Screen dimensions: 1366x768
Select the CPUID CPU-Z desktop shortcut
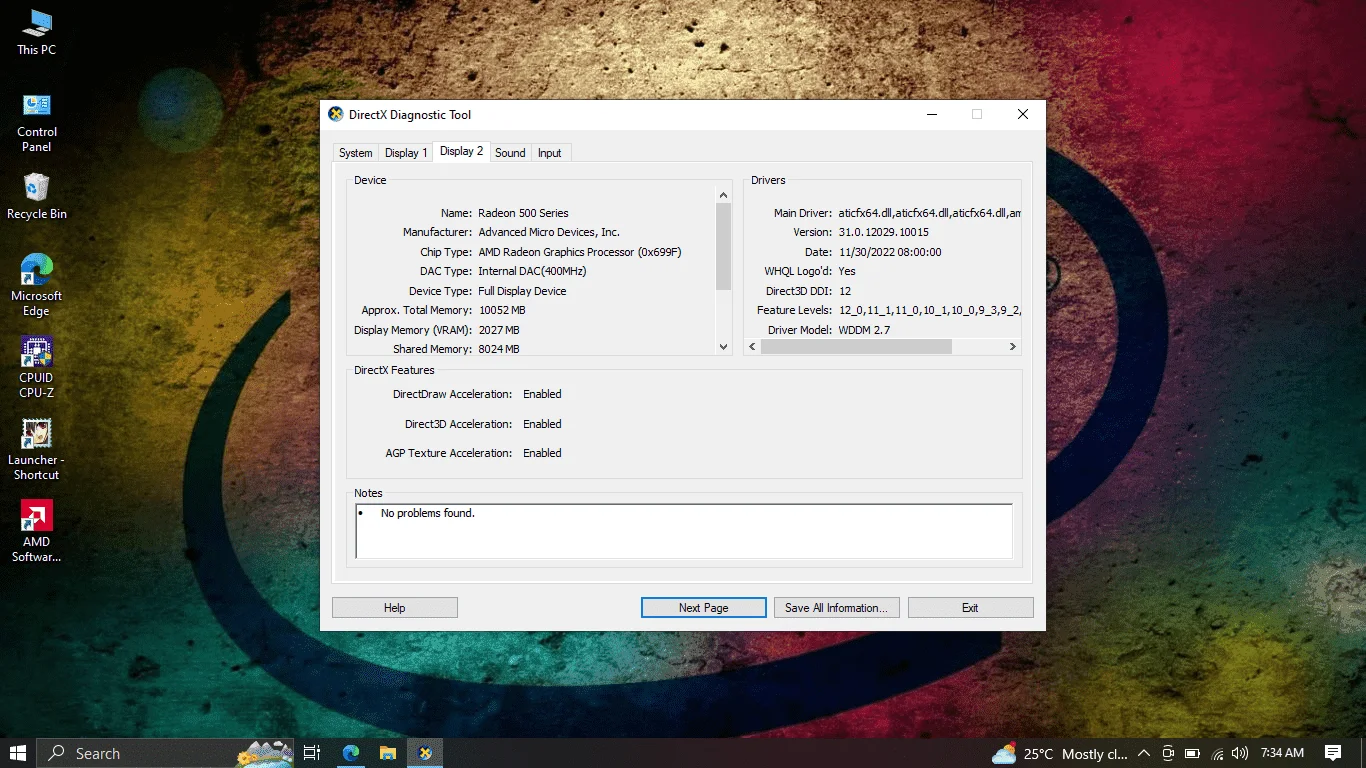(36, 368)
